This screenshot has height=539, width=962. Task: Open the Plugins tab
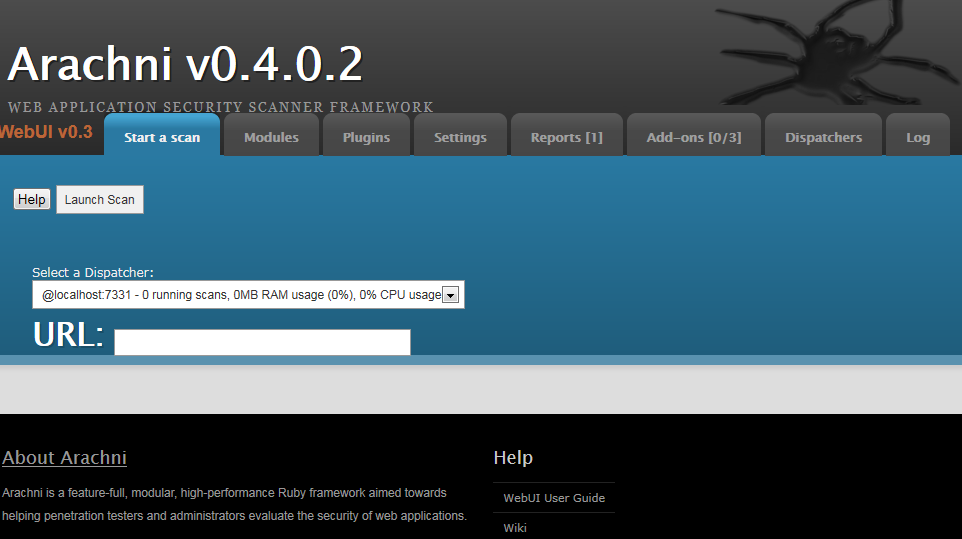[x=366, y=135]
